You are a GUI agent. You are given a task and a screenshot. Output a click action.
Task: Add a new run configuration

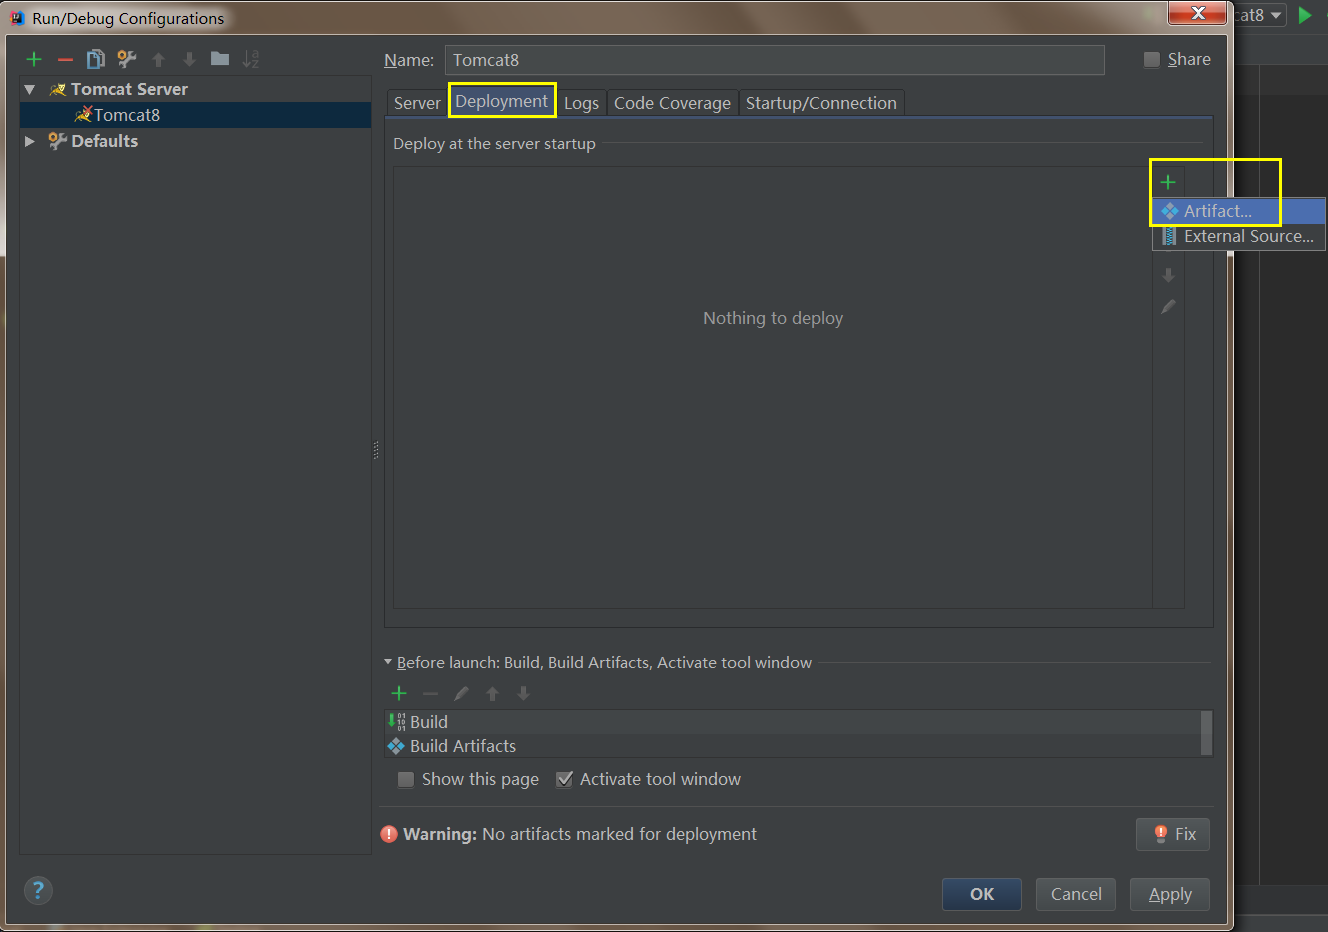[x=33, y=58]
